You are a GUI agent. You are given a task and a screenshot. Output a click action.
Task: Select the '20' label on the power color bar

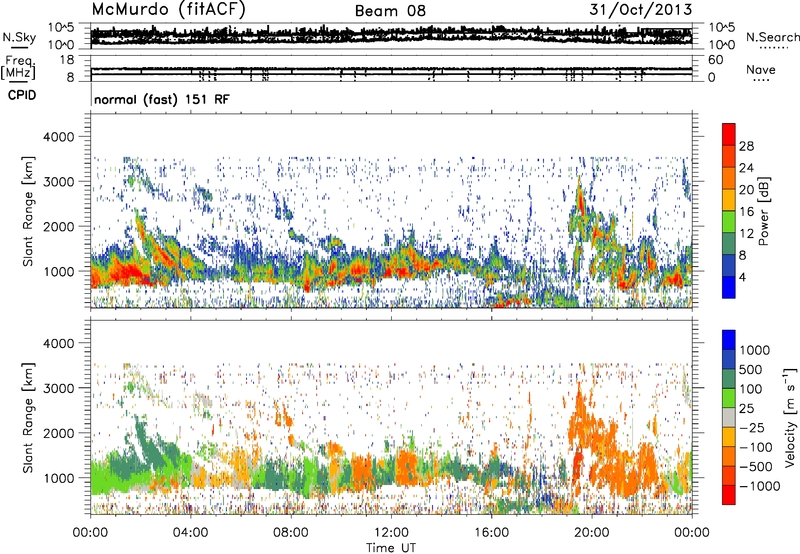click(746, 190)
